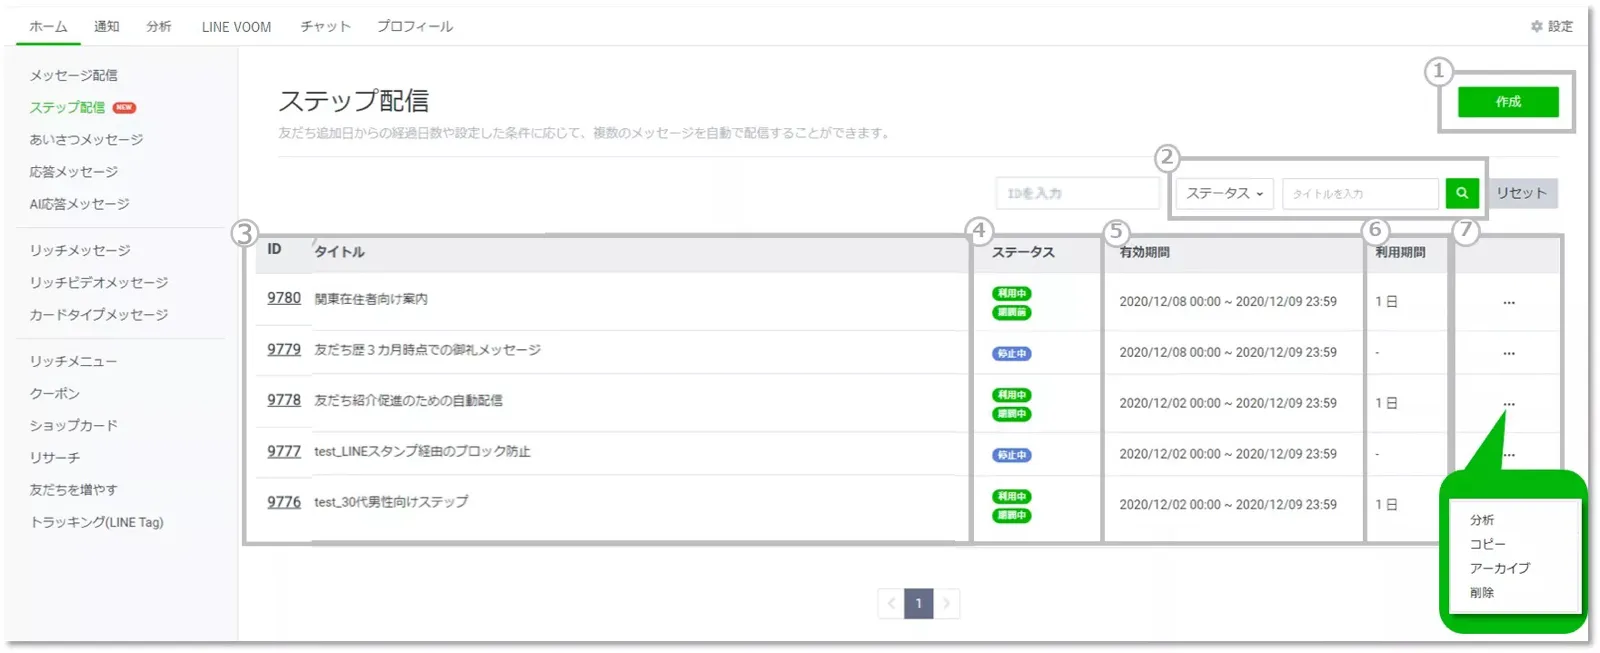
Task: Click the green search magnifier icon
Action: point(1462,193)
